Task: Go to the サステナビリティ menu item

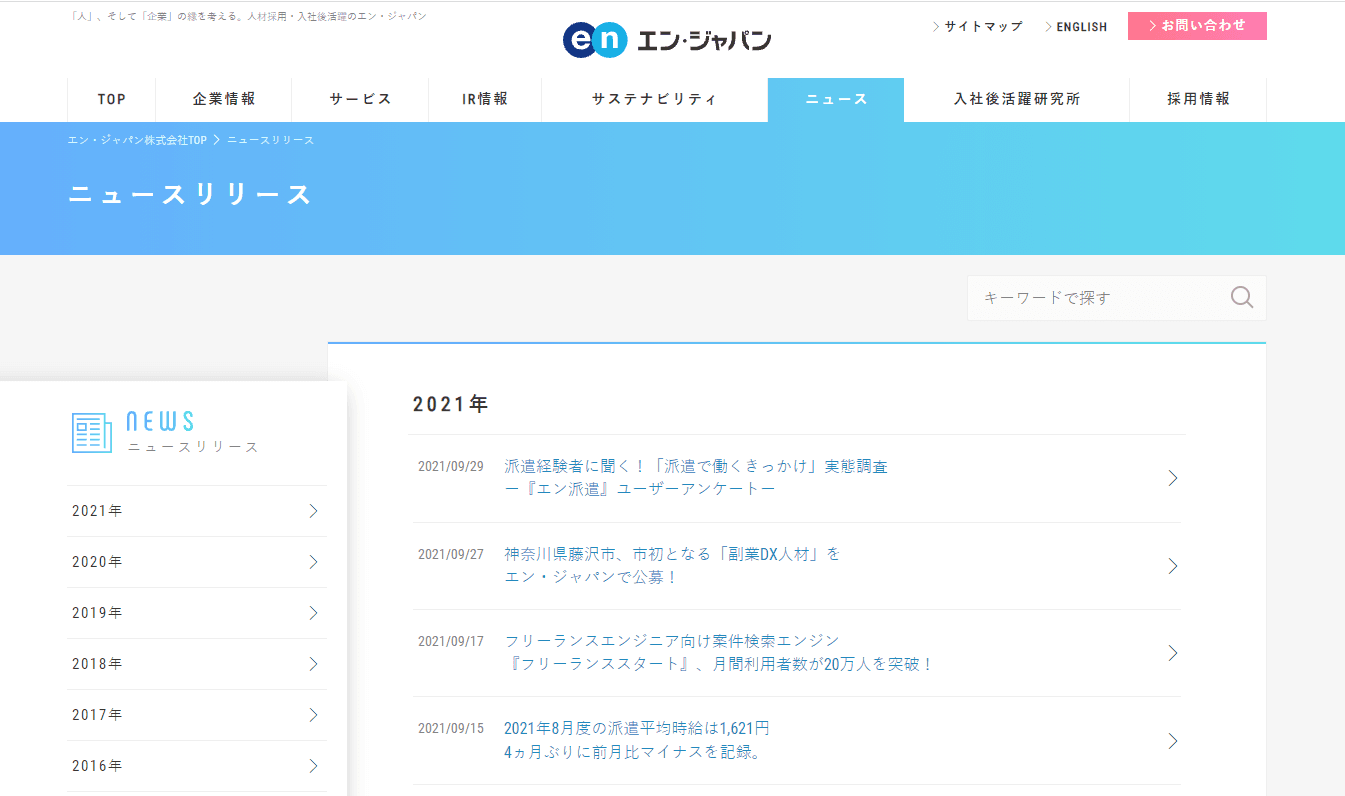Action: 654,99
